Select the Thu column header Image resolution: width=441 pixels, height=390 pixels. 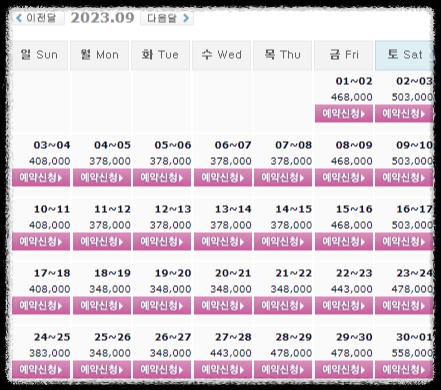282,55
